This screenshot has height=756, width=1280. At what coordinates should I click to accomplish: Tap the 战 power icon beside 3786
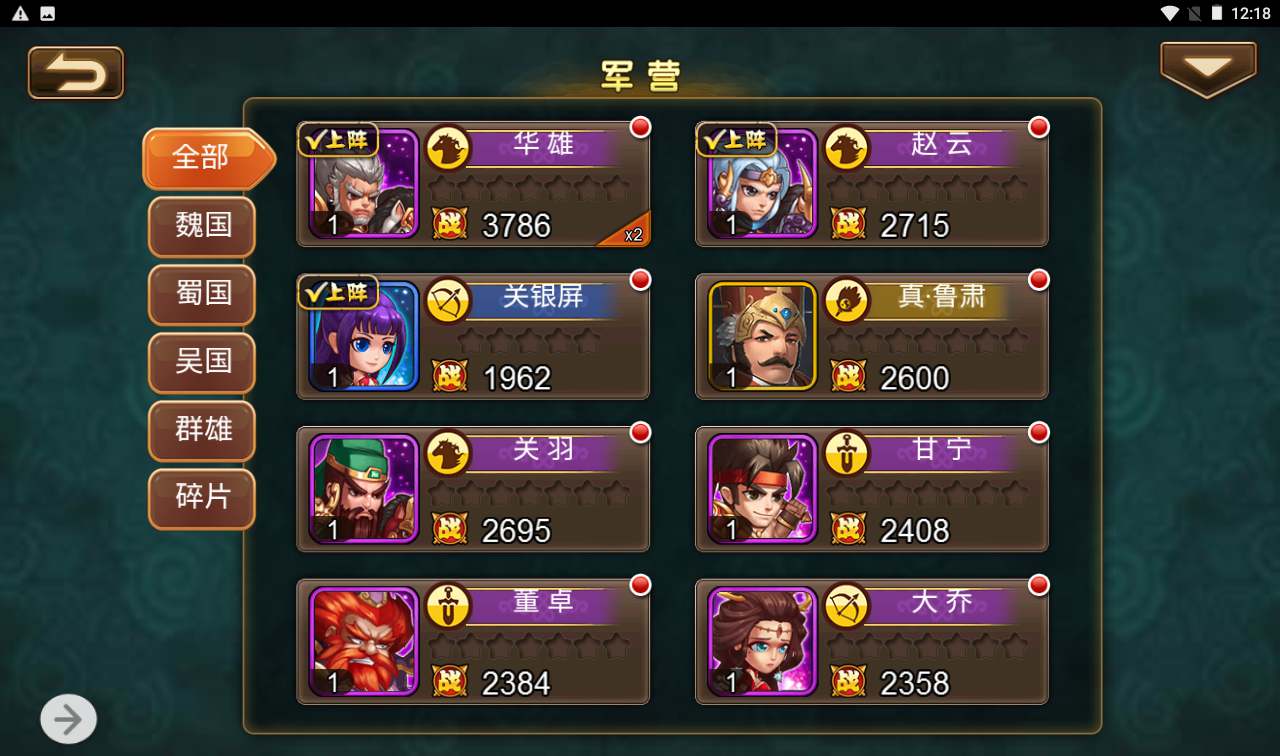450,224
